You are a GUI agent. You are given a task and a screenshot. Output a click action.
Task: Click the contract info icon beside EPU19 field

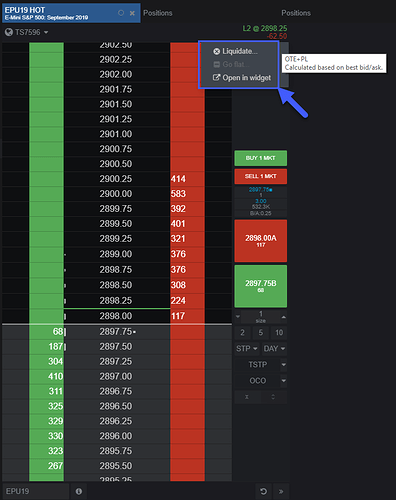tap(79, 491)
